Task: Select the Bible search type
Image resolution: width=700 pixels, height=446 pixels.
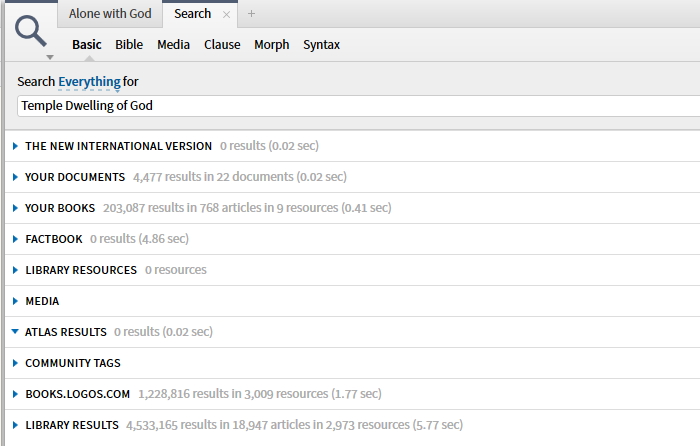Action: (x=129, y=45)
